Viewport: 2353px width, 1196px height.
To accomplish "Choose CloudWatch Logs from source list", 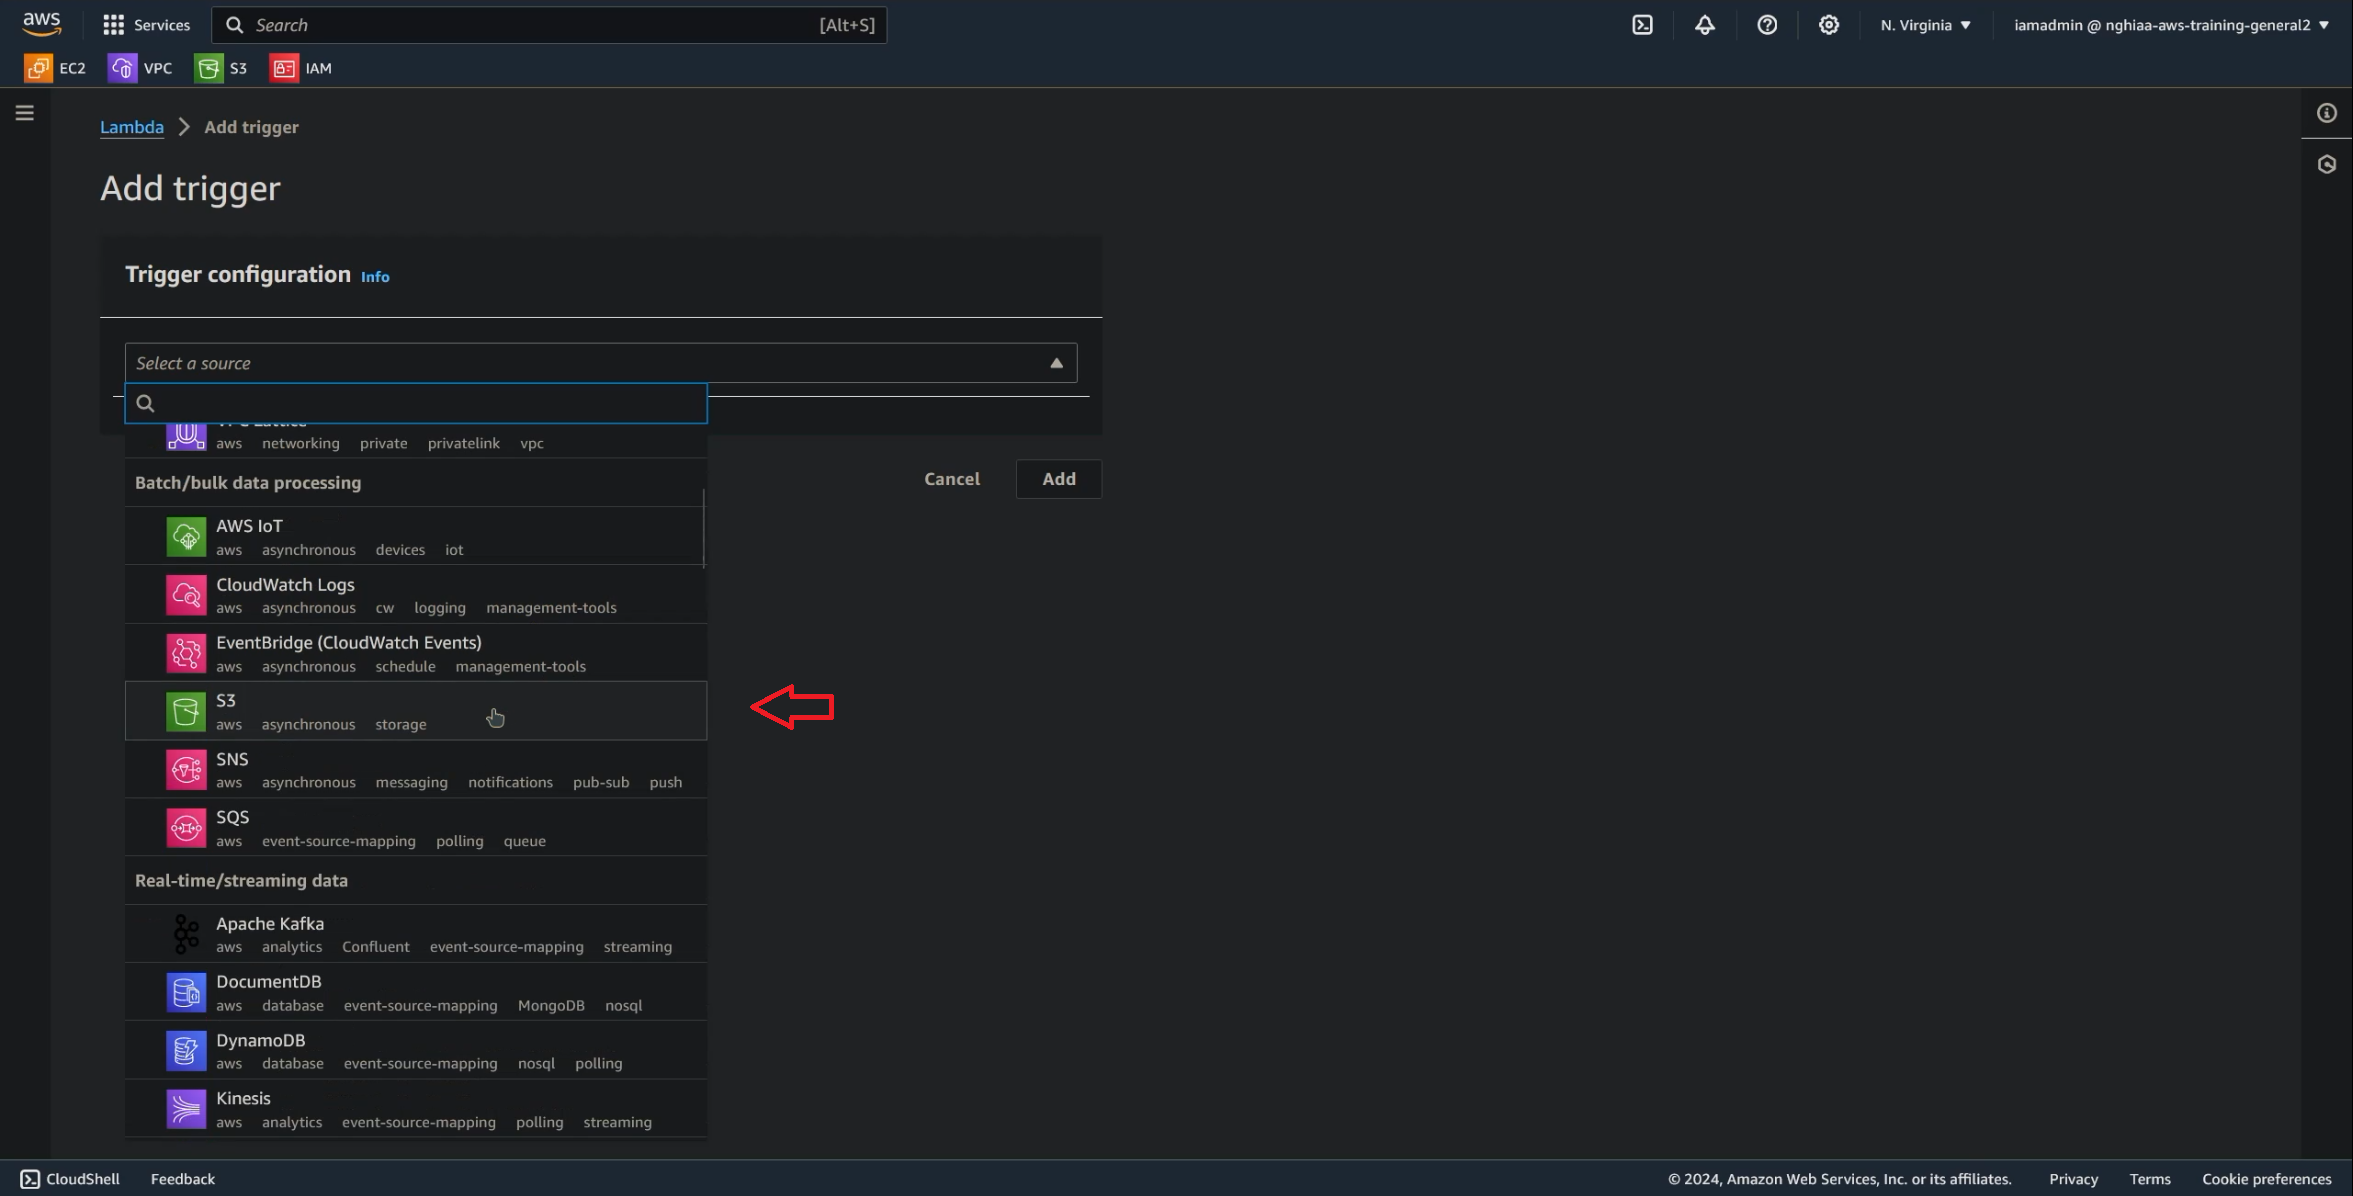I will (x=416, y=595).
